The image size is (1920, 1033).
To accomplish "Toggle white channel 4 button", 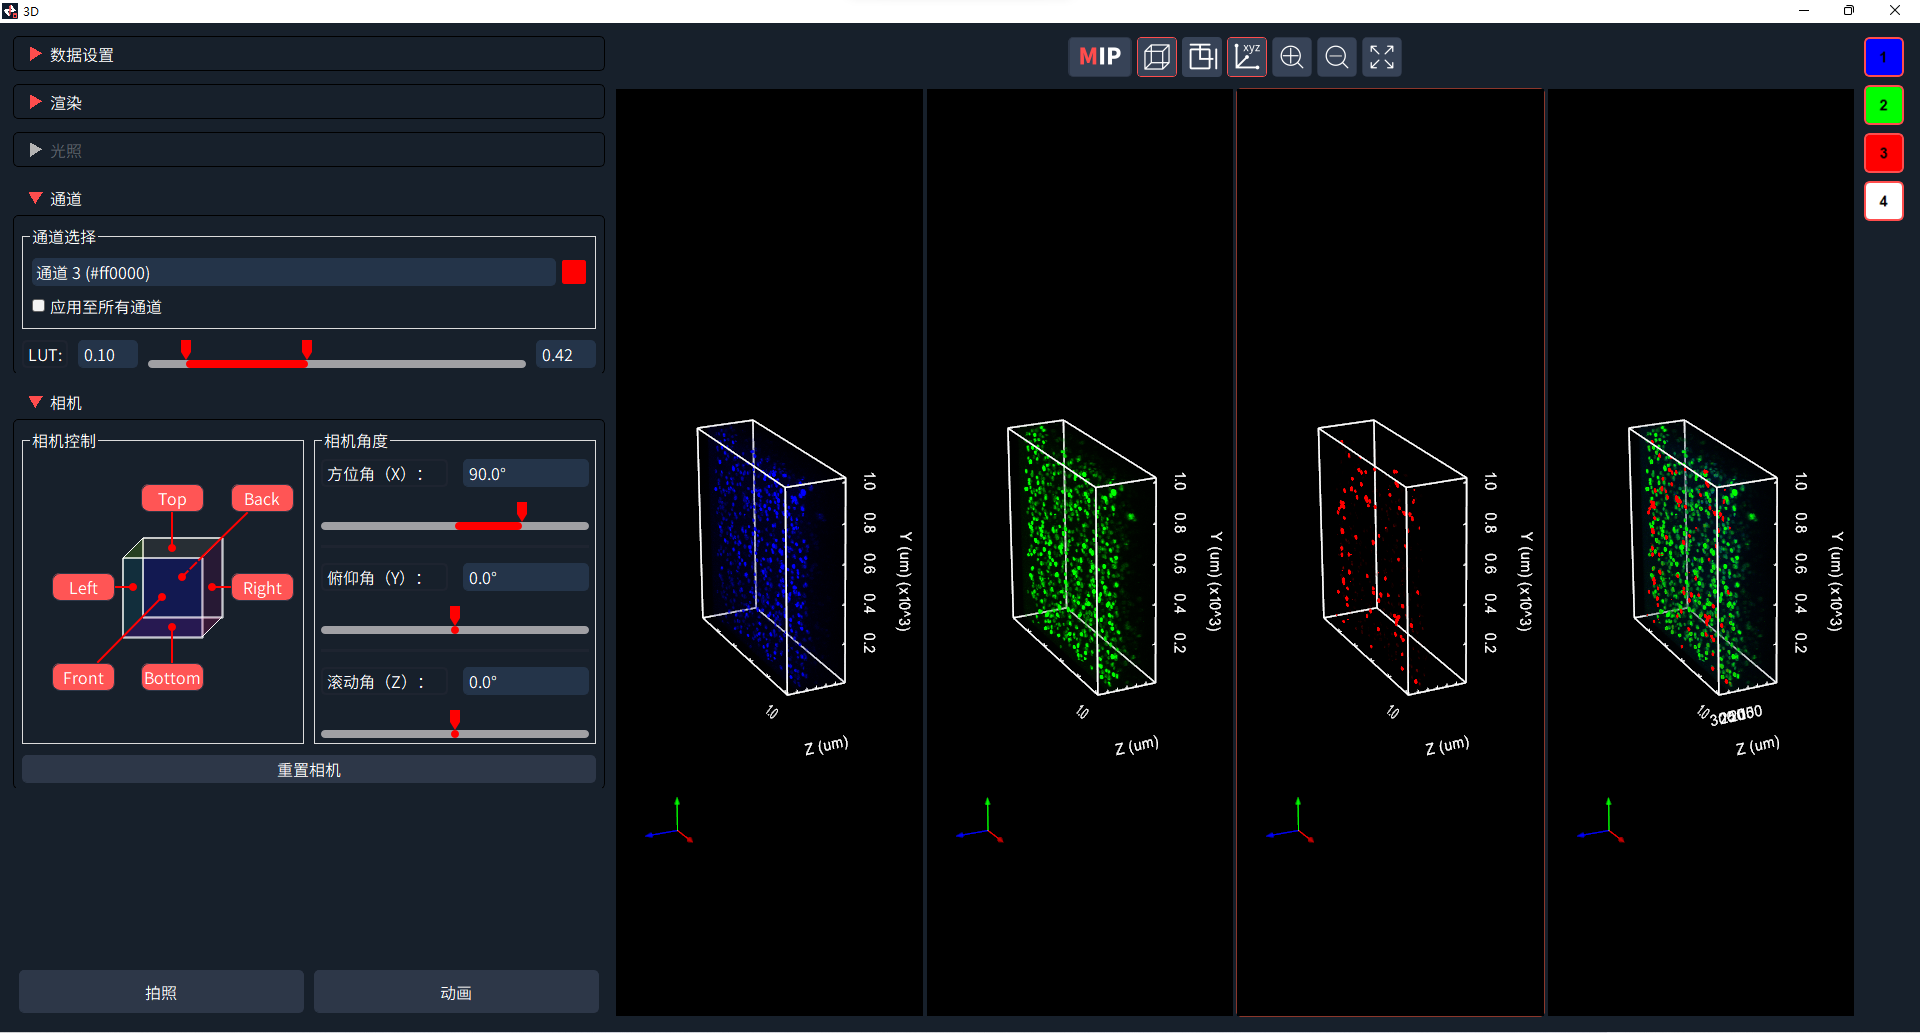I will pos(1884,201).
